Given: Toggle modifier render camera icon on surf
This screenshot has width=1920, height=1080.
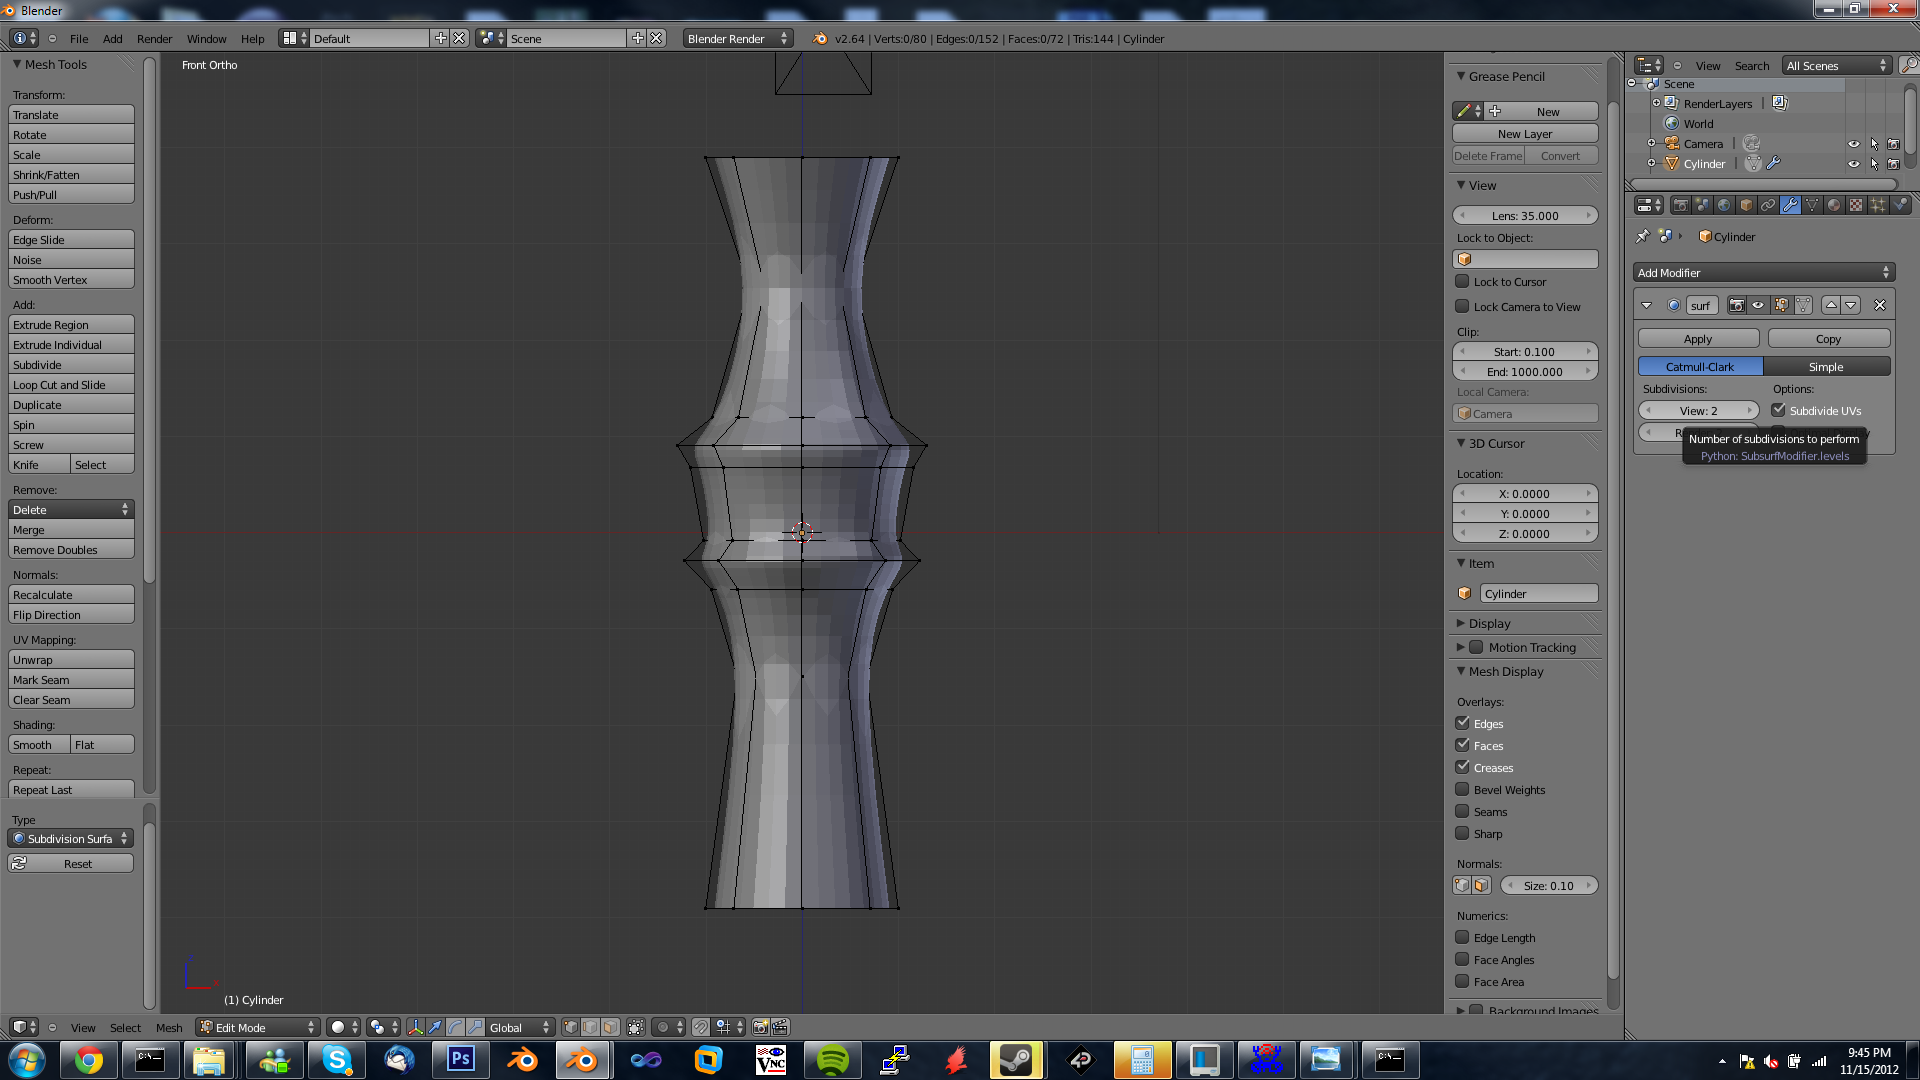Looking at the screenshot, I should click(1737, 305).
